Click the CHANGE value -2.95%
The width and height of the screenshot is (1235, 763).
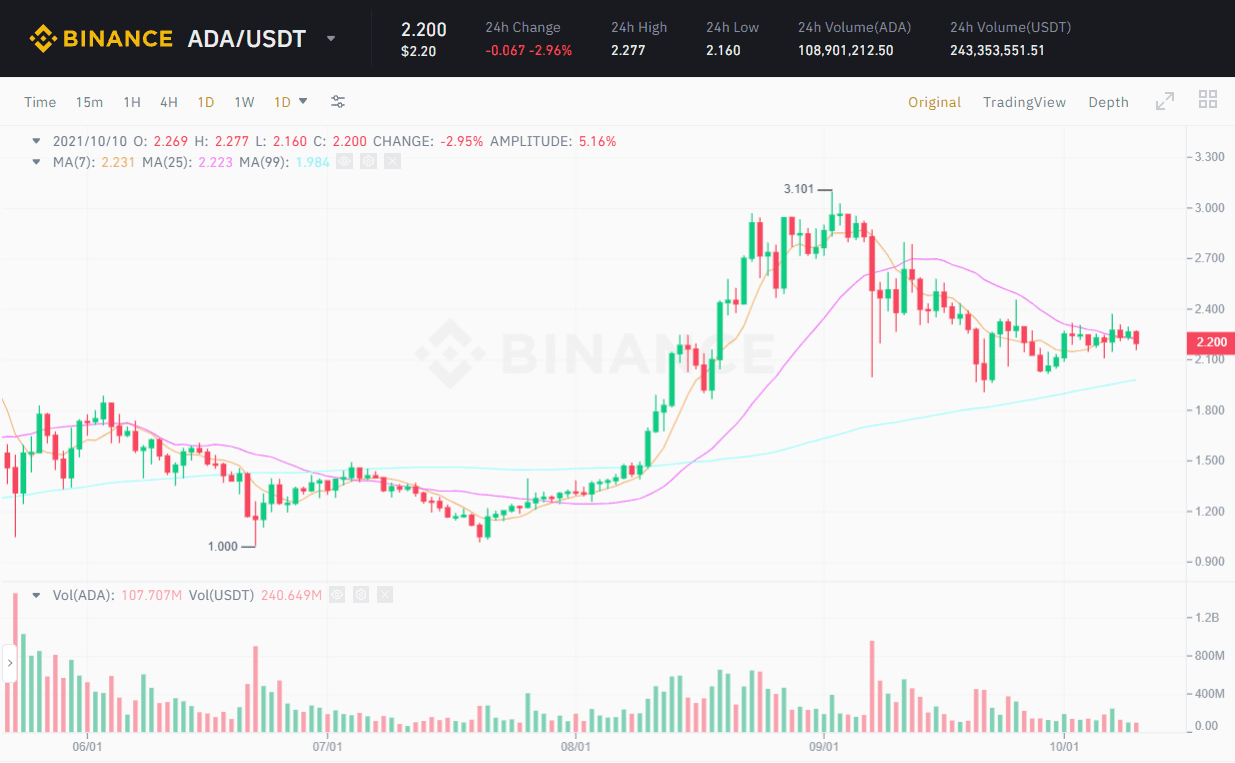coord(461,141)
